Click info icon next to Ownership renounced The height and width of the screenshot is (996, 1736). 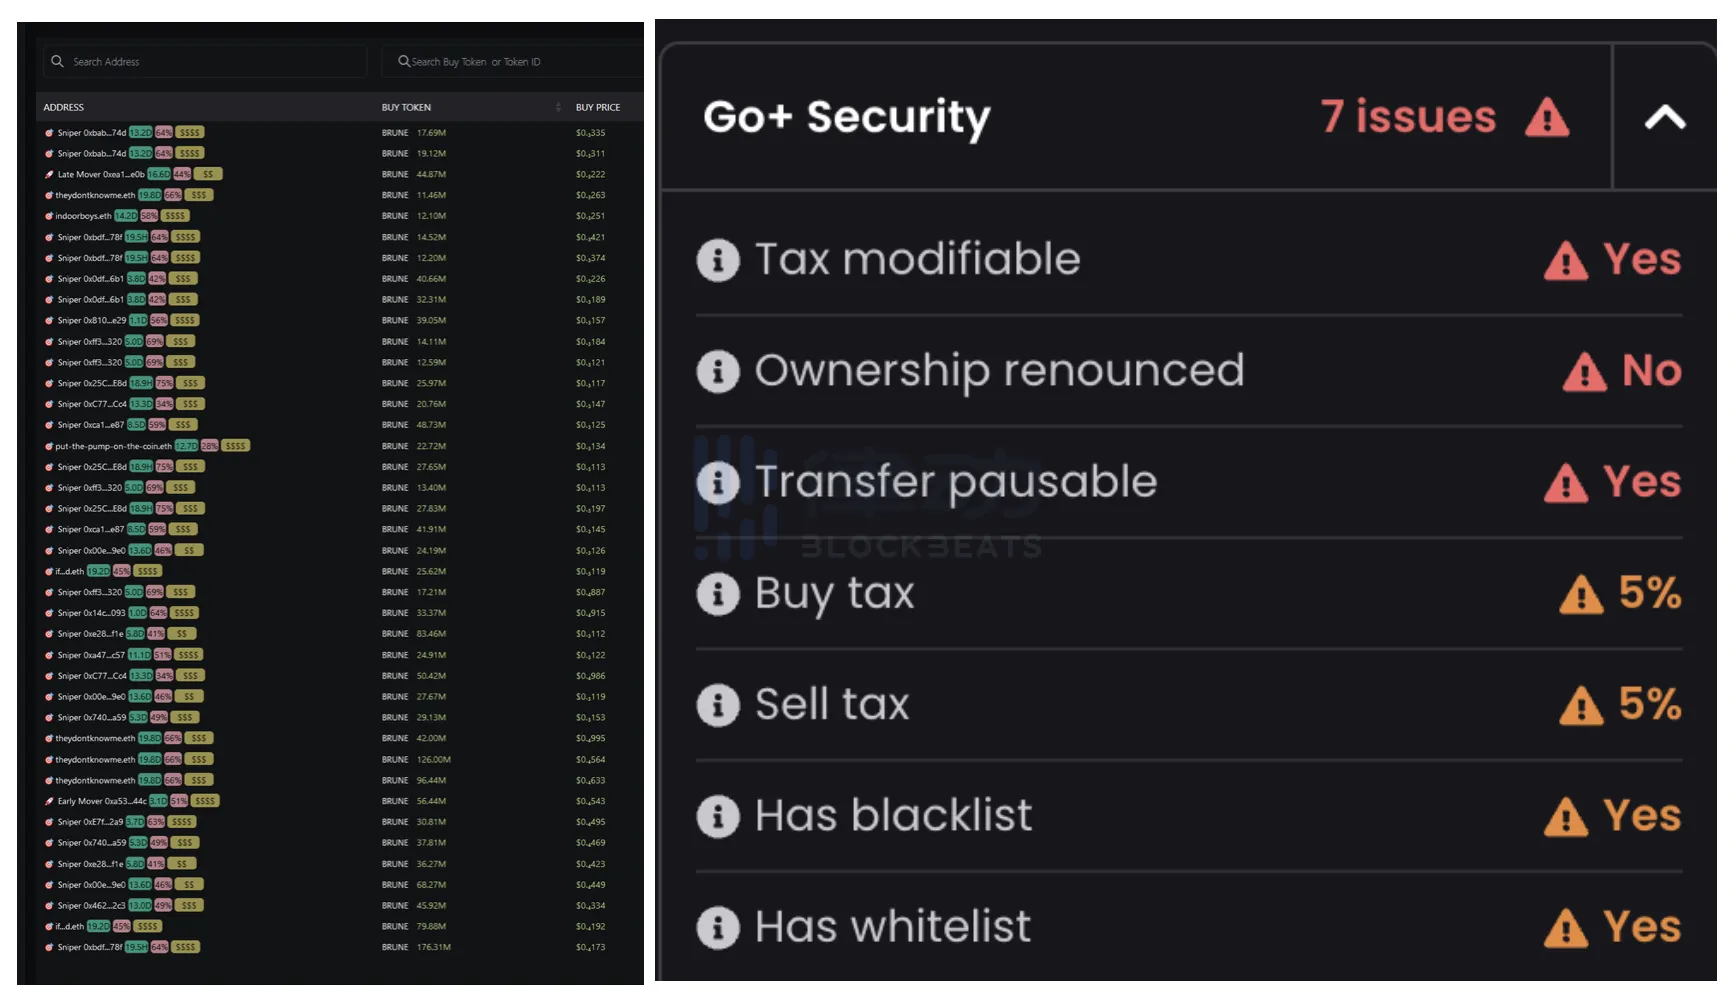717,371
